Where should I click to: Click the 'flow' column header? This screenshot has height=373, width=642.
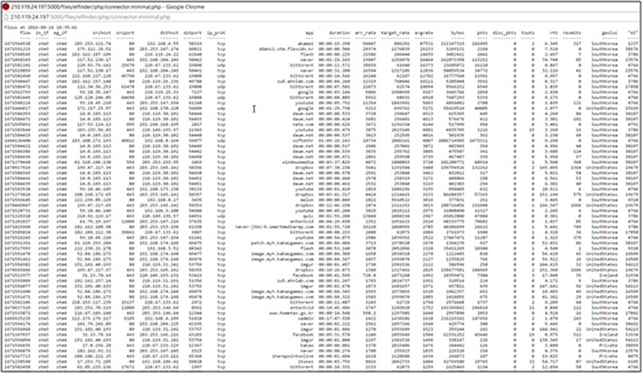tap(25, 33)
